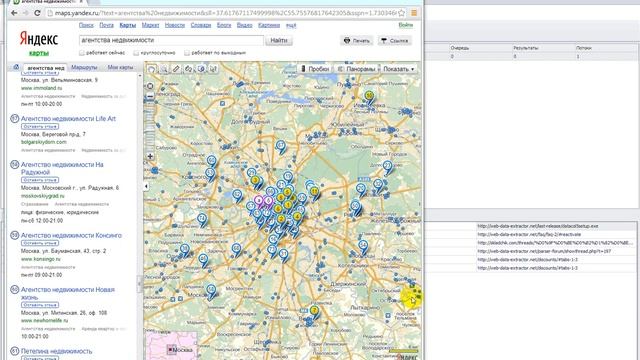Toggle the Пробки traffic layer
Viewport: 640px width, 360px height.
coord(315,69)
